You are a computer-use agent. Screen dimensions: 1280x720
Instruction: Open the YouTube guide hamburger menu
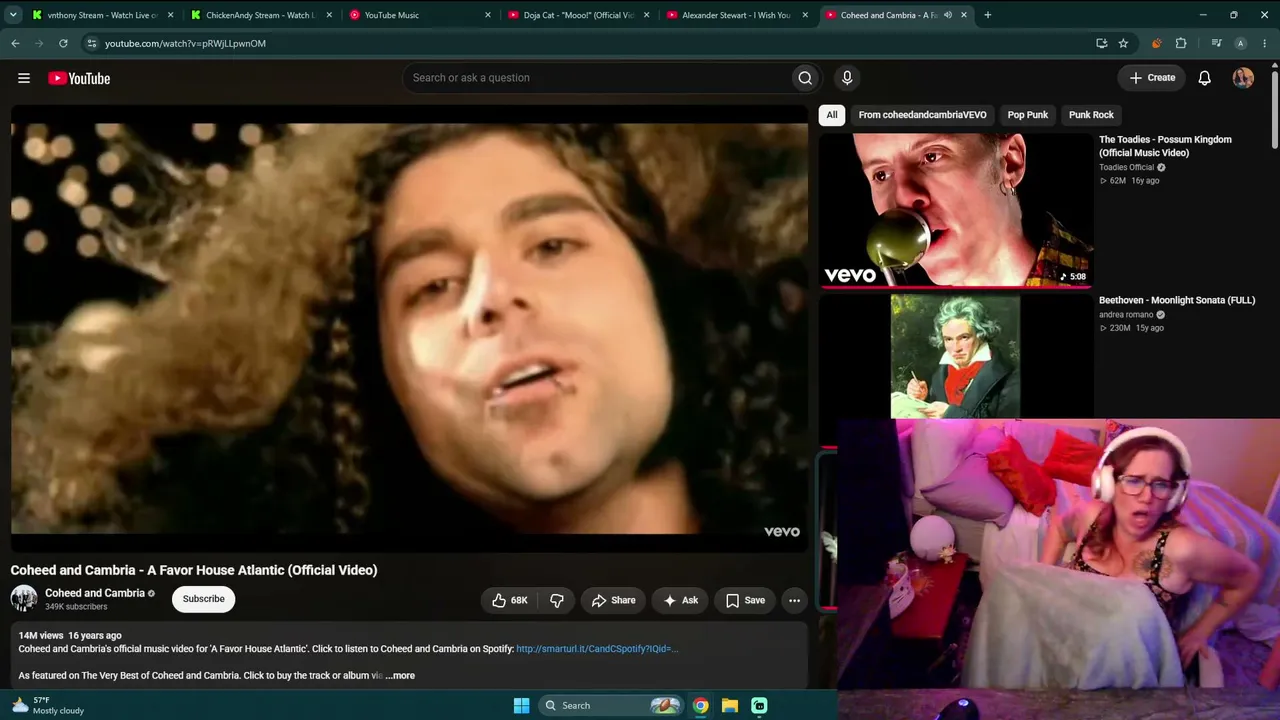click(x=24, y=78)
